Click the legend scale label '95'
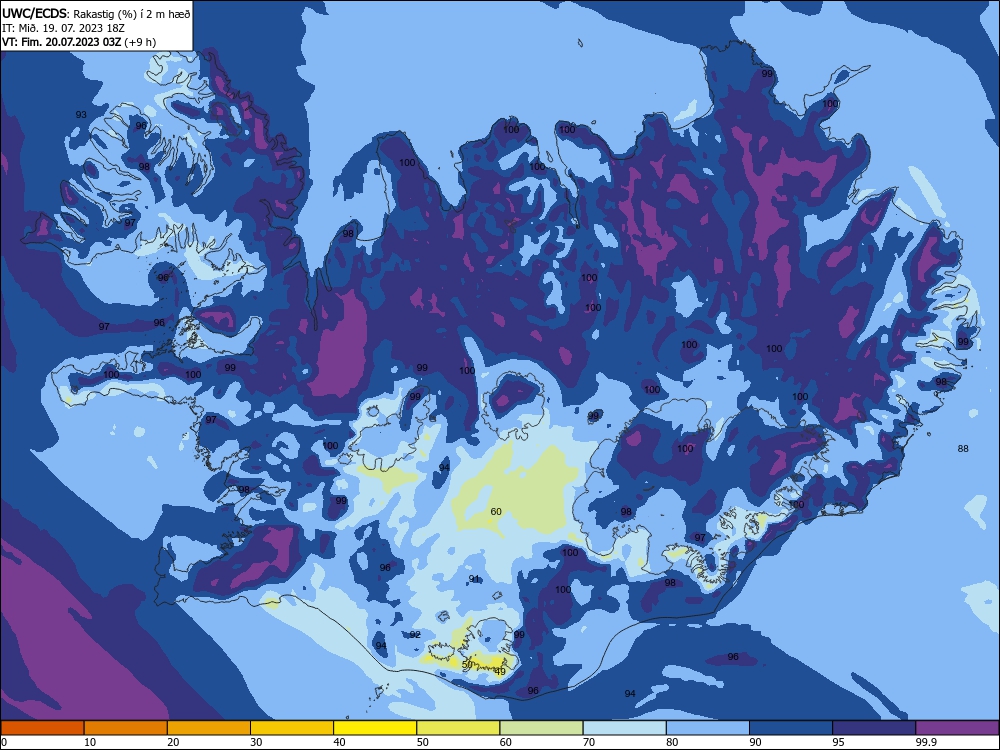 [839, 742]
